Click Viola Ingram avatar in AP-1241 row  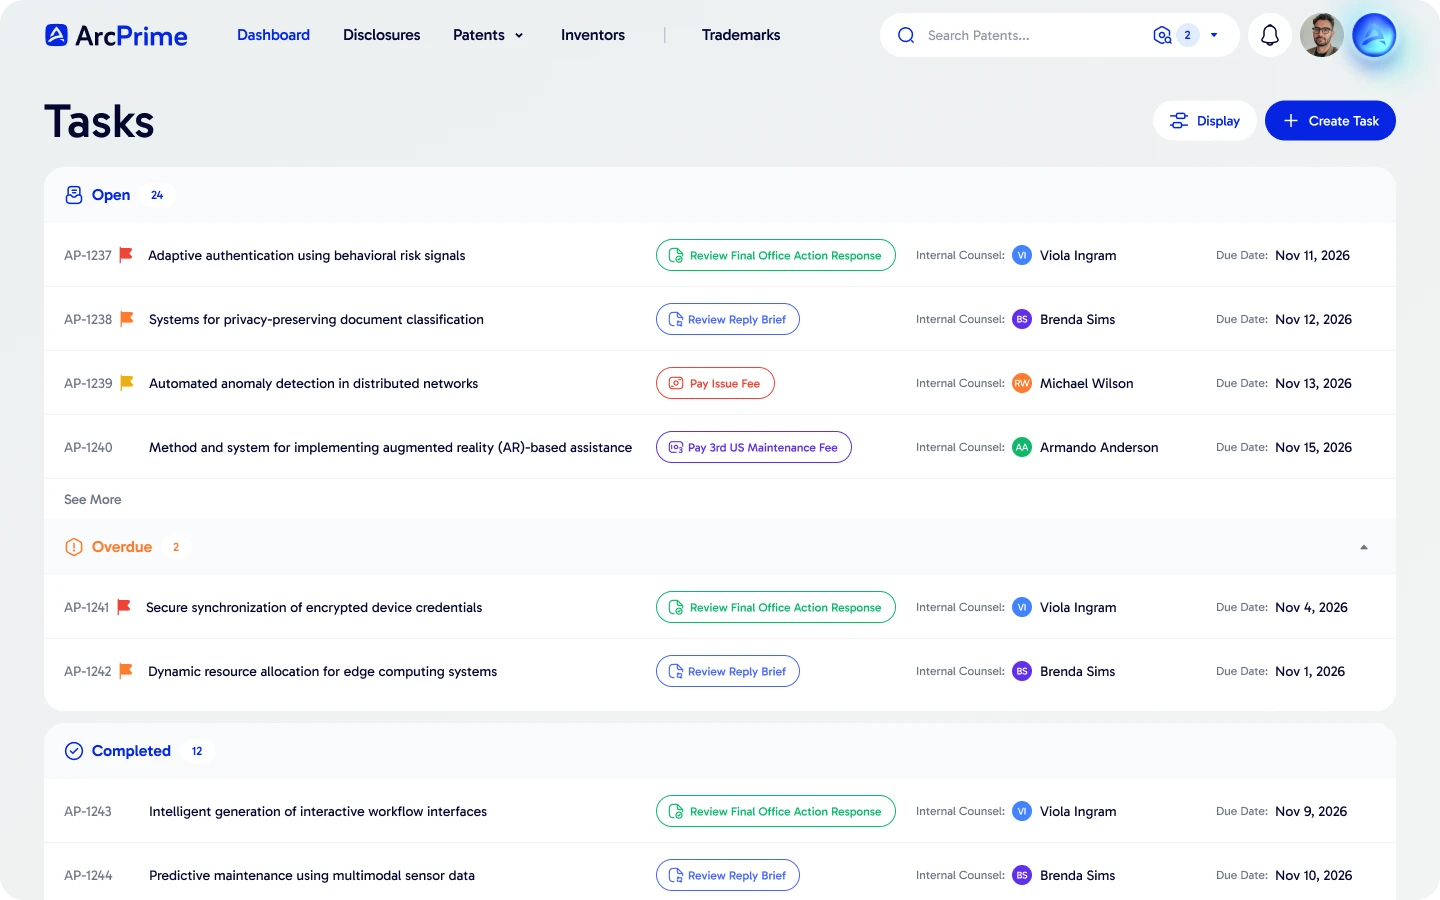pyautogui.click(x=1022, y=607)
